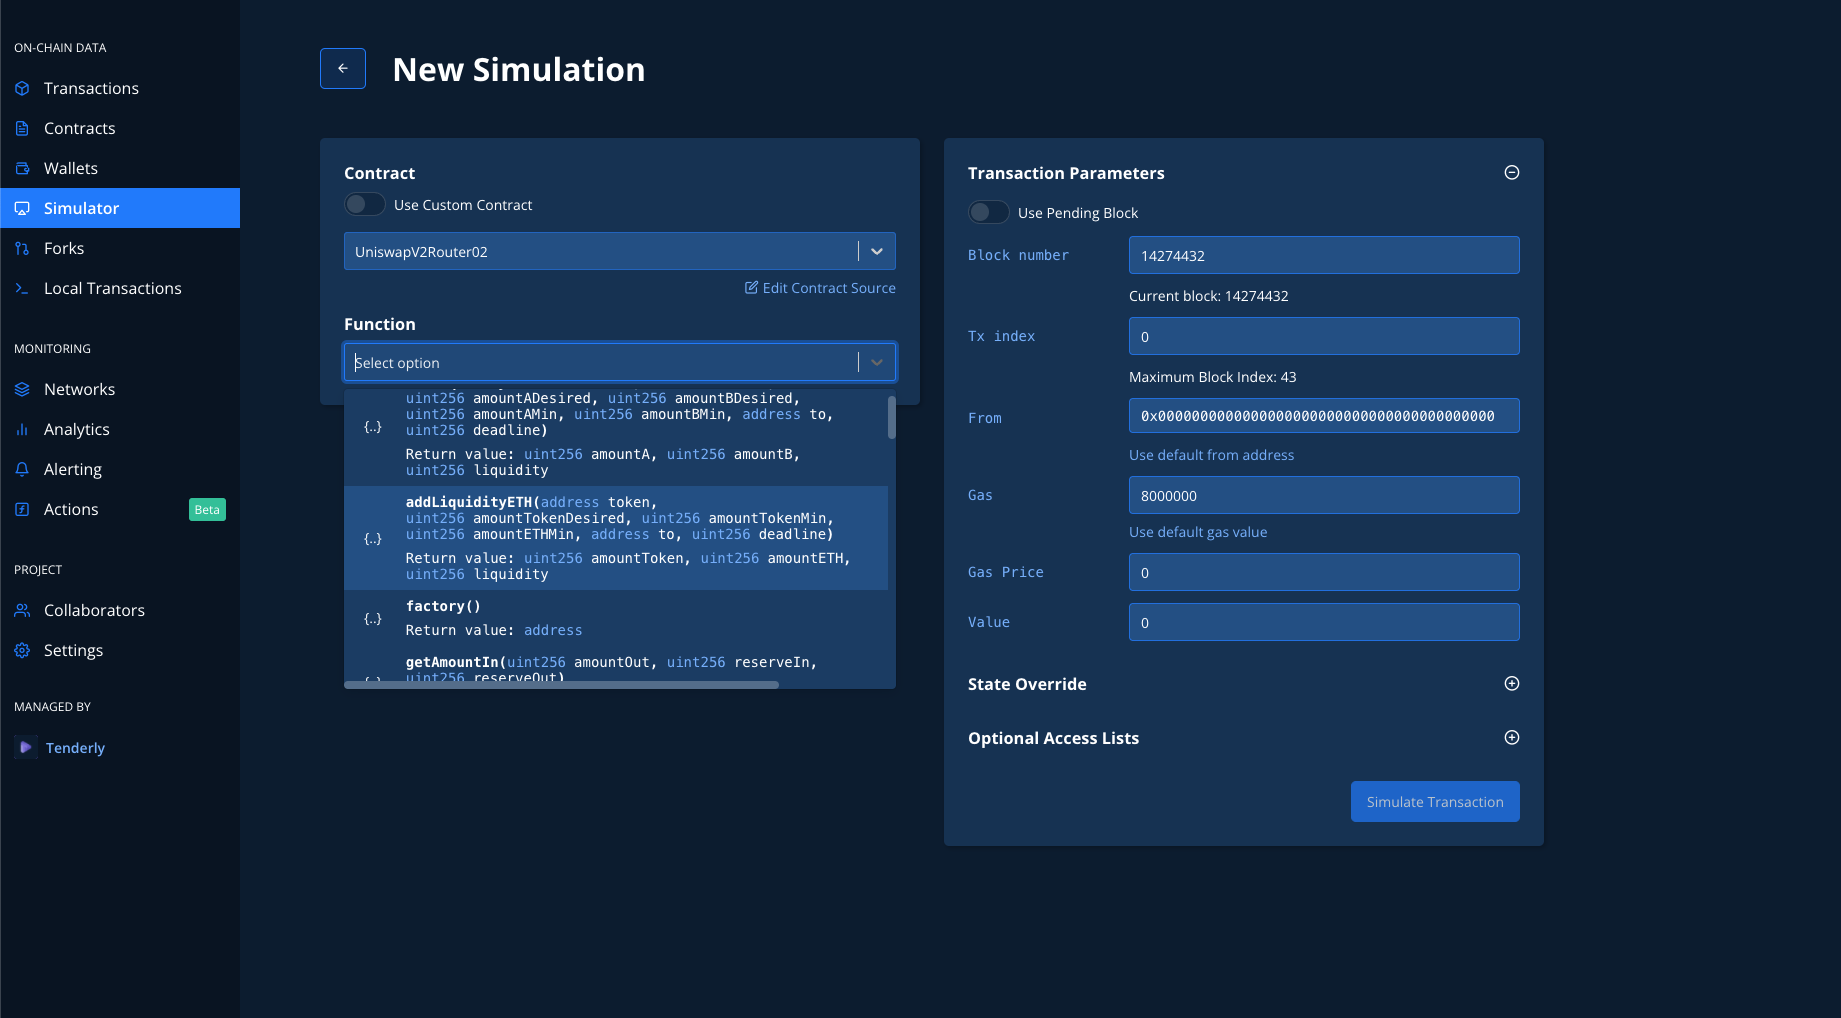Viewport: 1841px width, 1018px height.
Task: Enable the Use Pending Block switch
Action: tap(989, 212)
